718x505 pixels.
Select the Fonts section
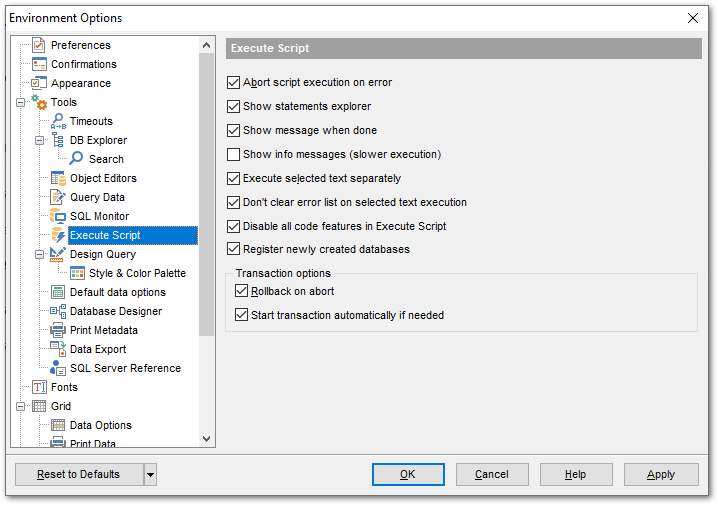(x=65, y=387)
